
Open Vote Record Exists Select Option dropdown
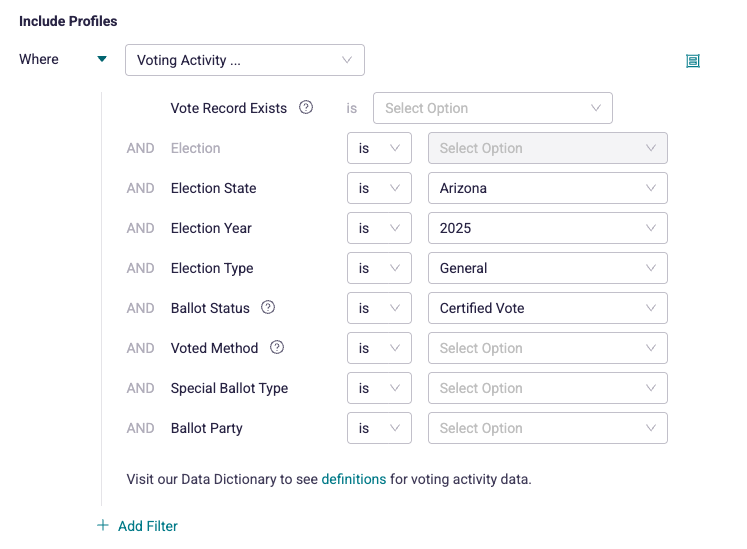(493, 108)
